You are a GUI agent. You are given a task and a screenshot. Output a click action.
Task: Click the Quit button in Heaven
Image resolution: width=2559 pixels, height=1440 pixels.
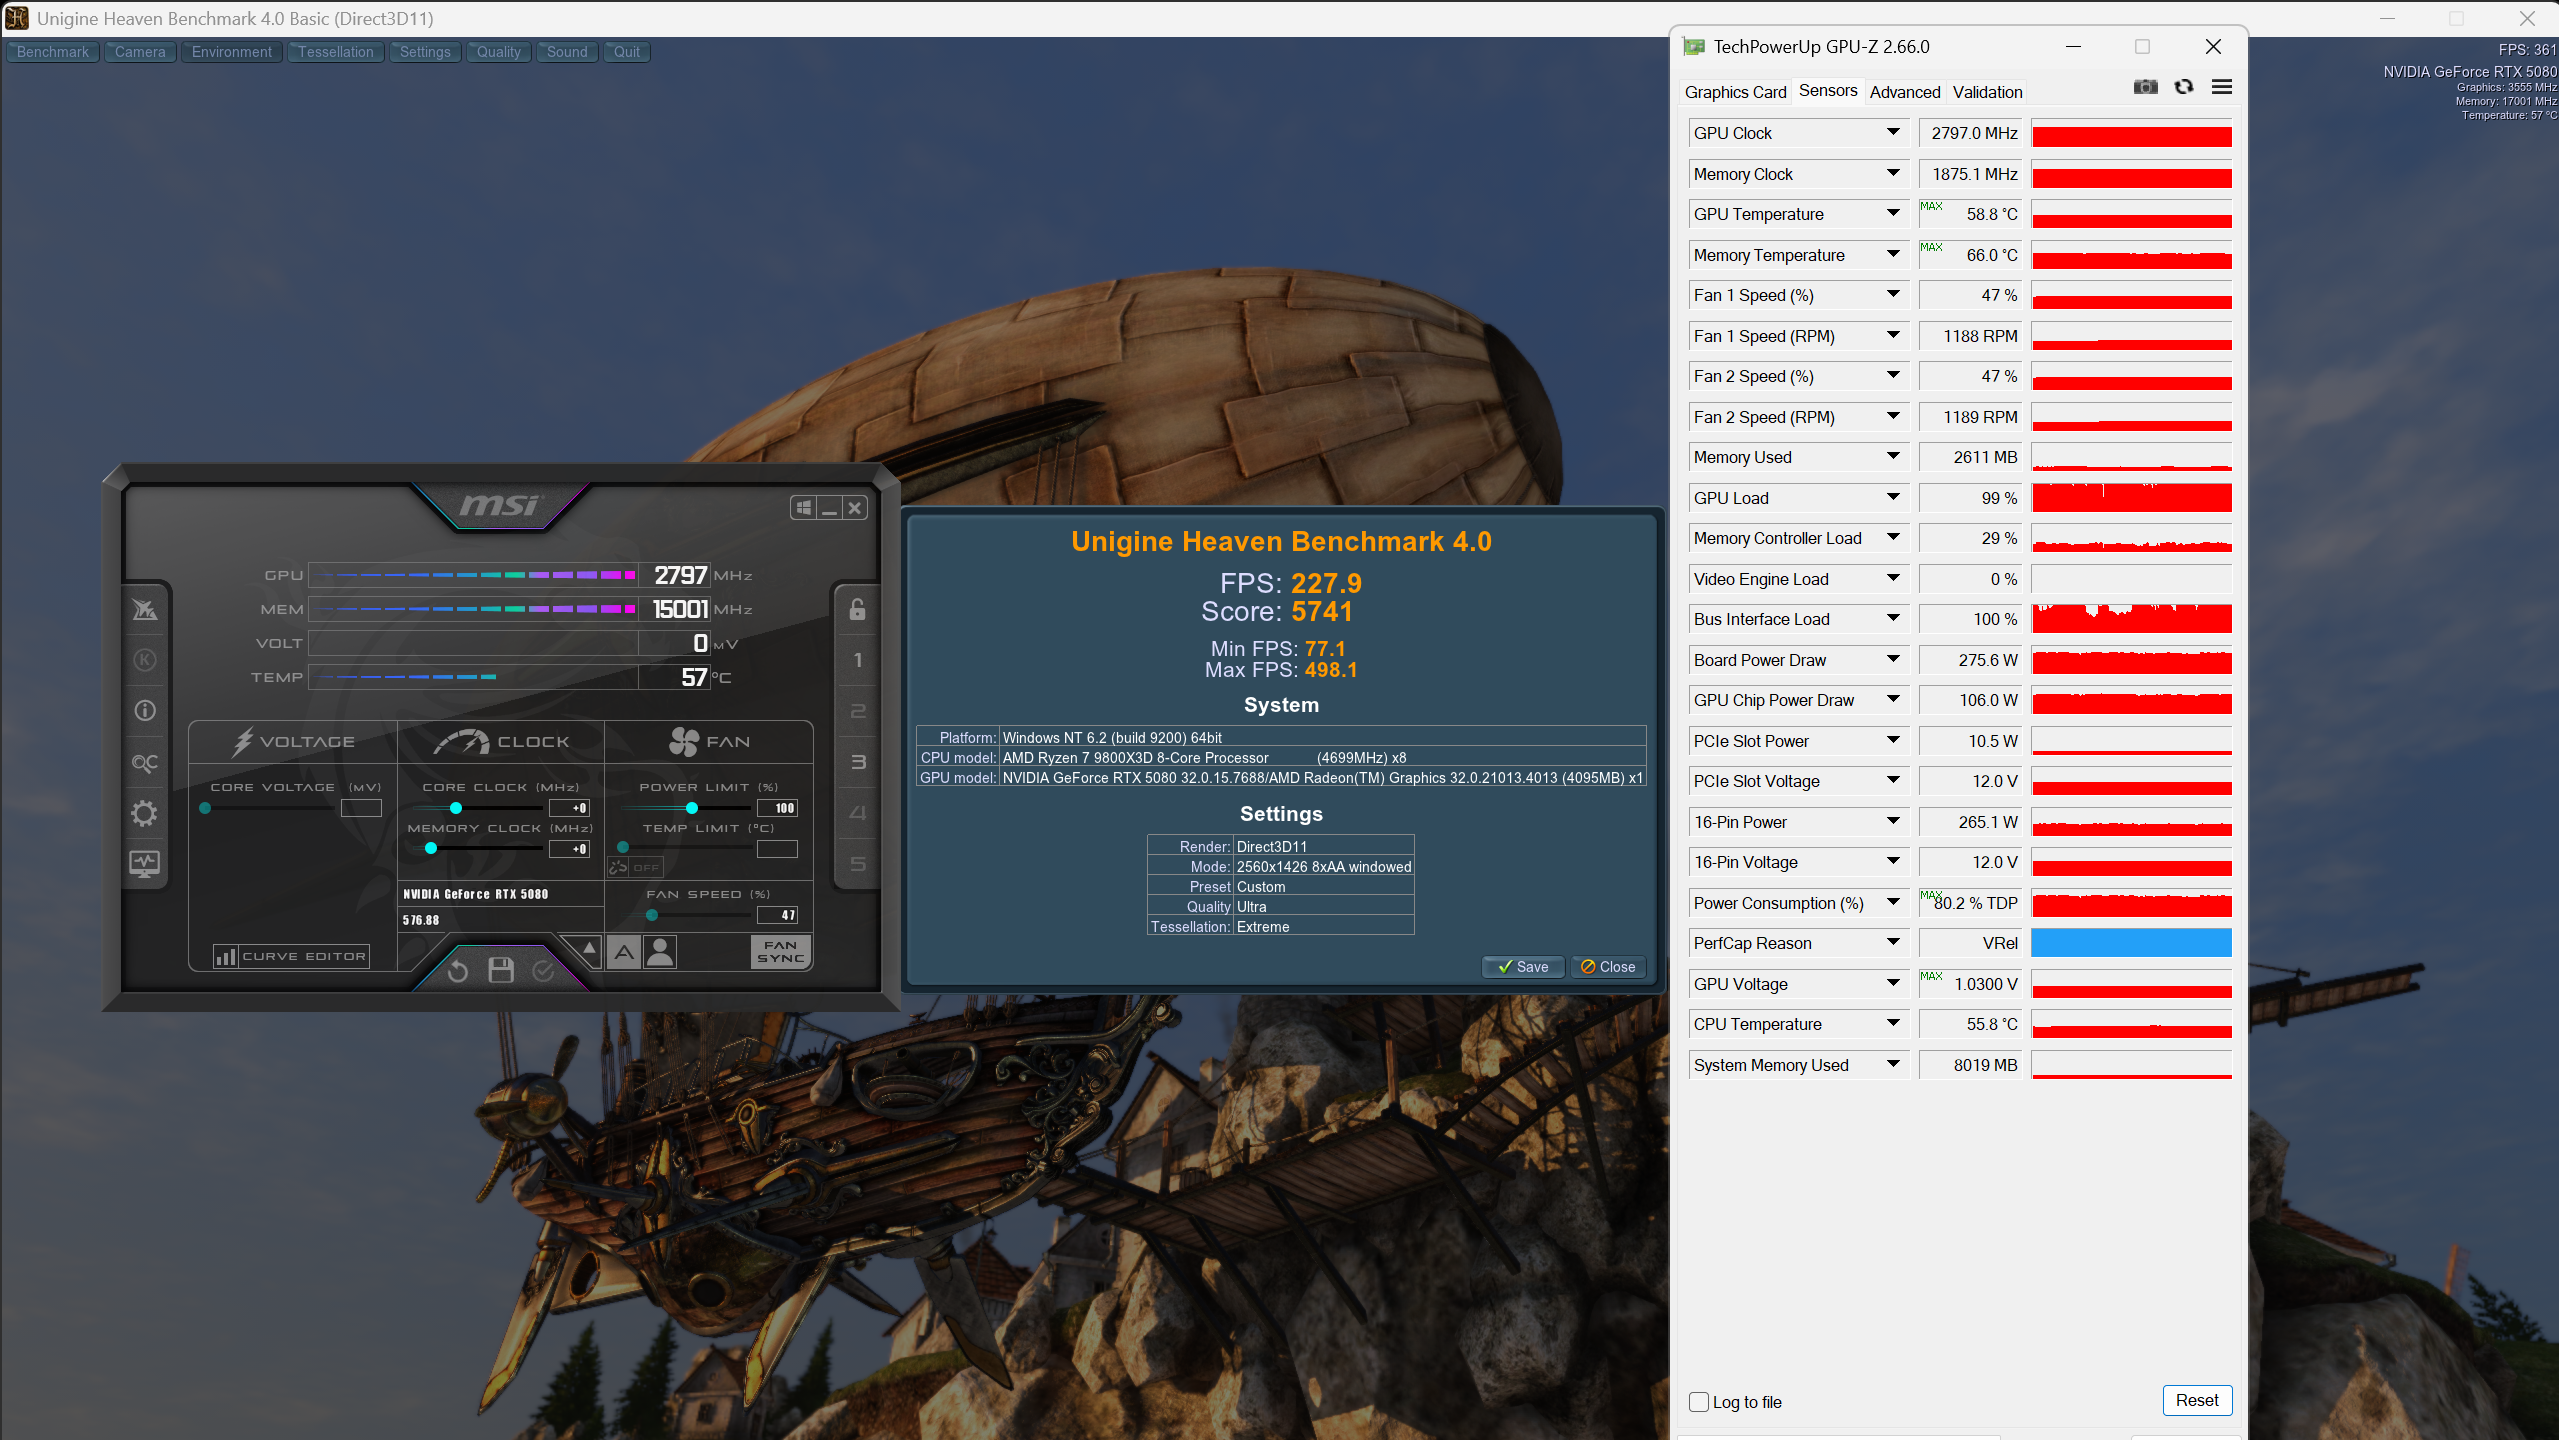[x=627, y=52]
